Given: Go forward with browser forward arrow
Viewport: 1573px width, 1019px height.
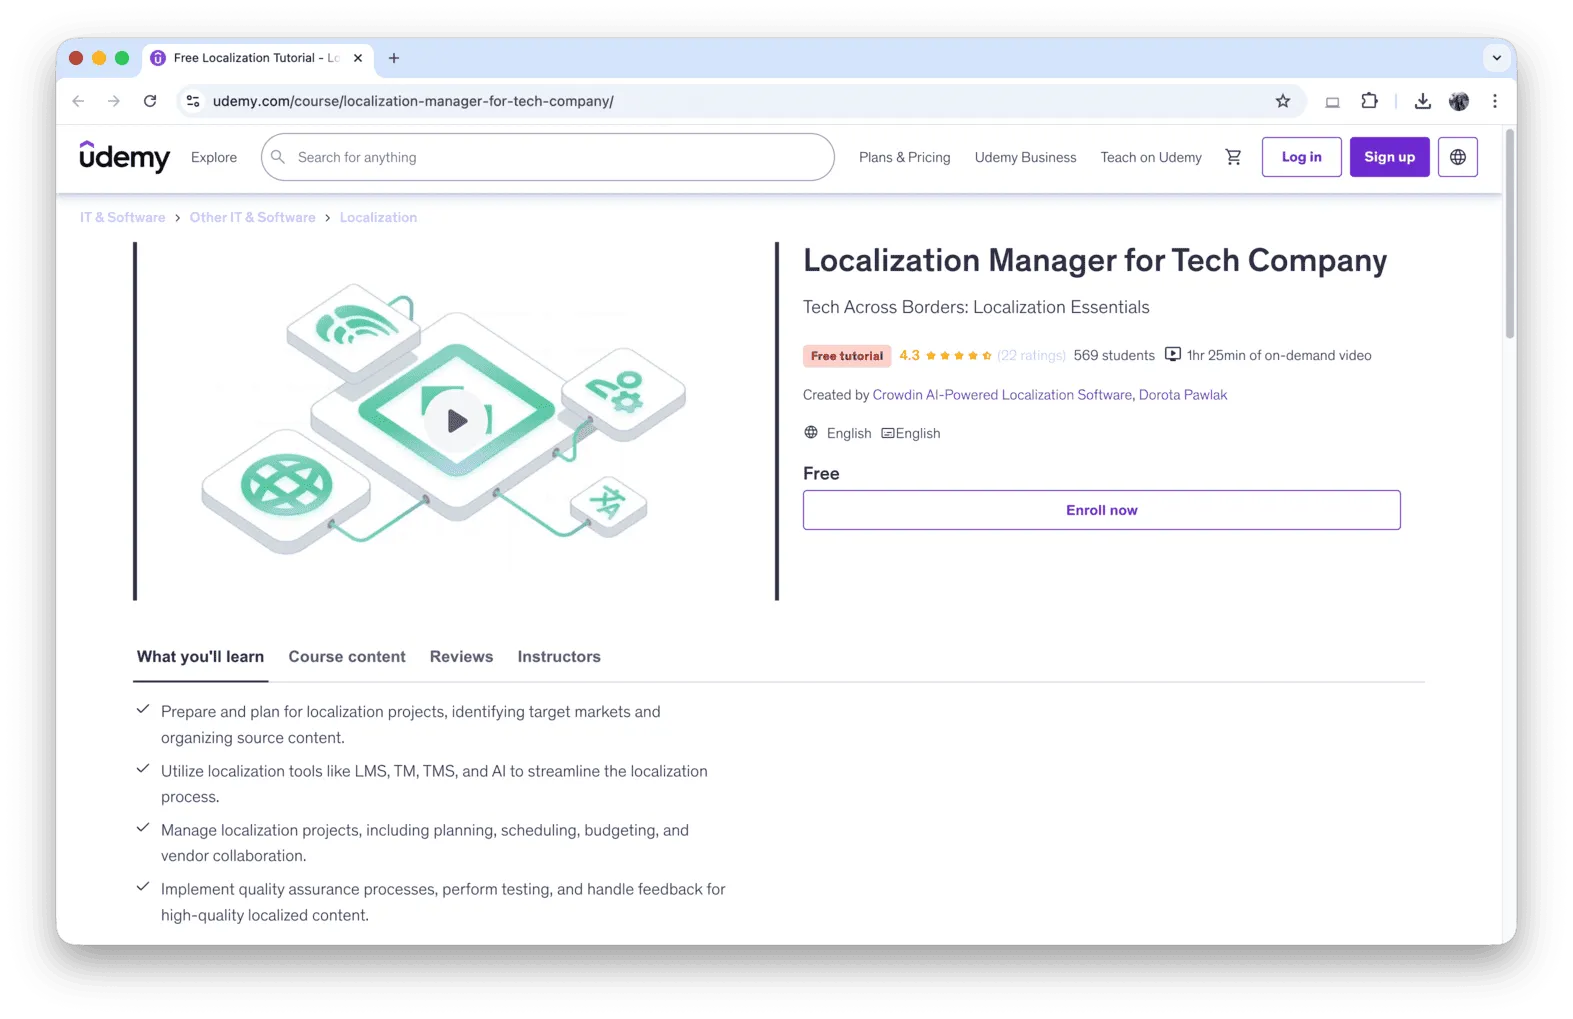Looking at the screenshot, I should click(114, 101).
